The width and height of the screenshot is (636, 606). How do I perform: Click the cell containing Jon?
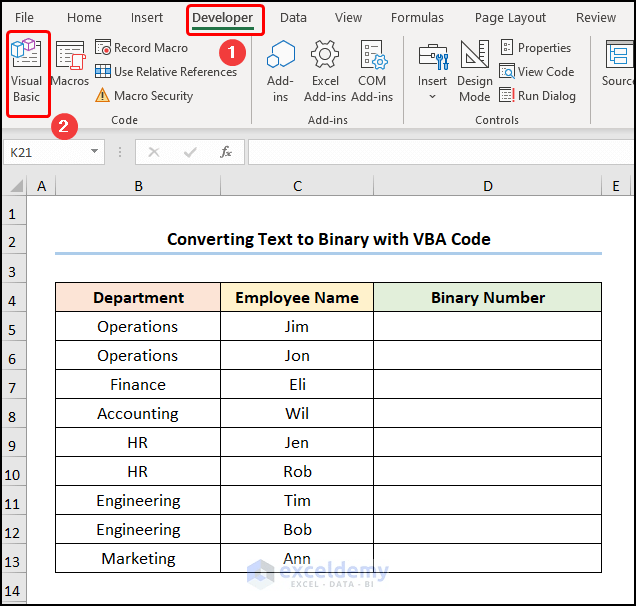(x=297, y=355)
